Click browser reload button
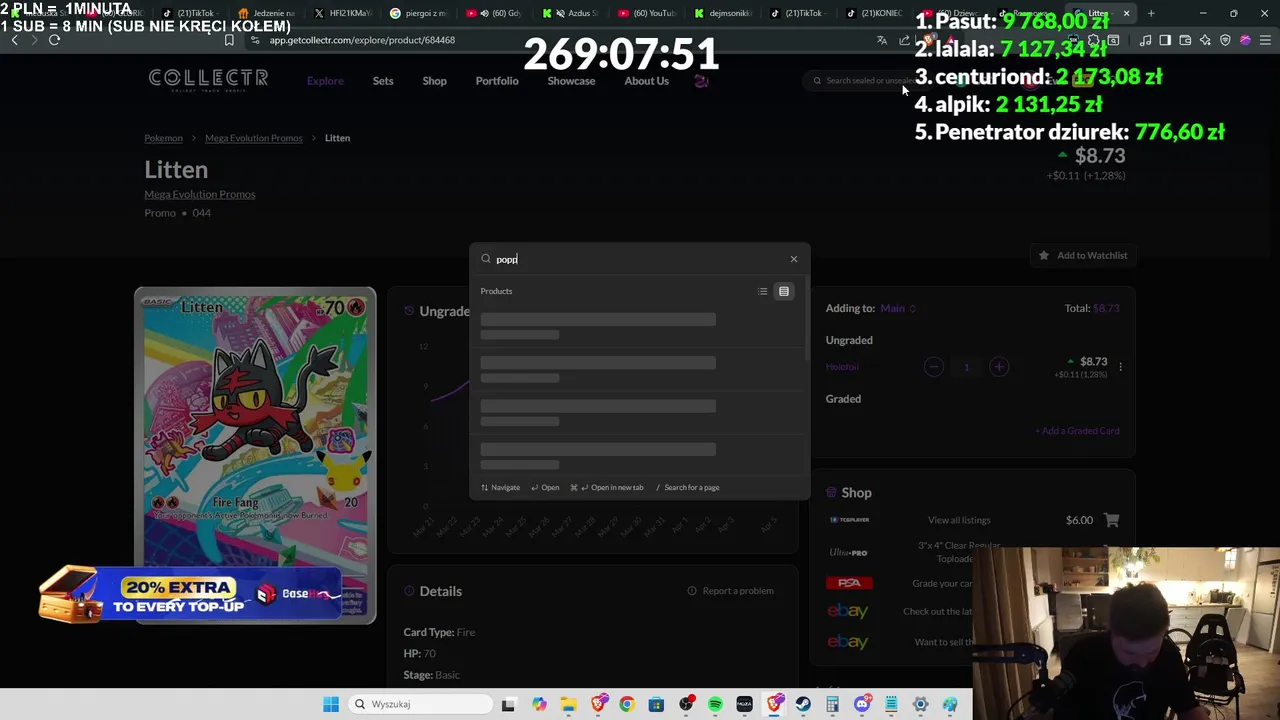Image resolution: width=1280 pixels, height=720 pixels. click(x=54, y=40)
